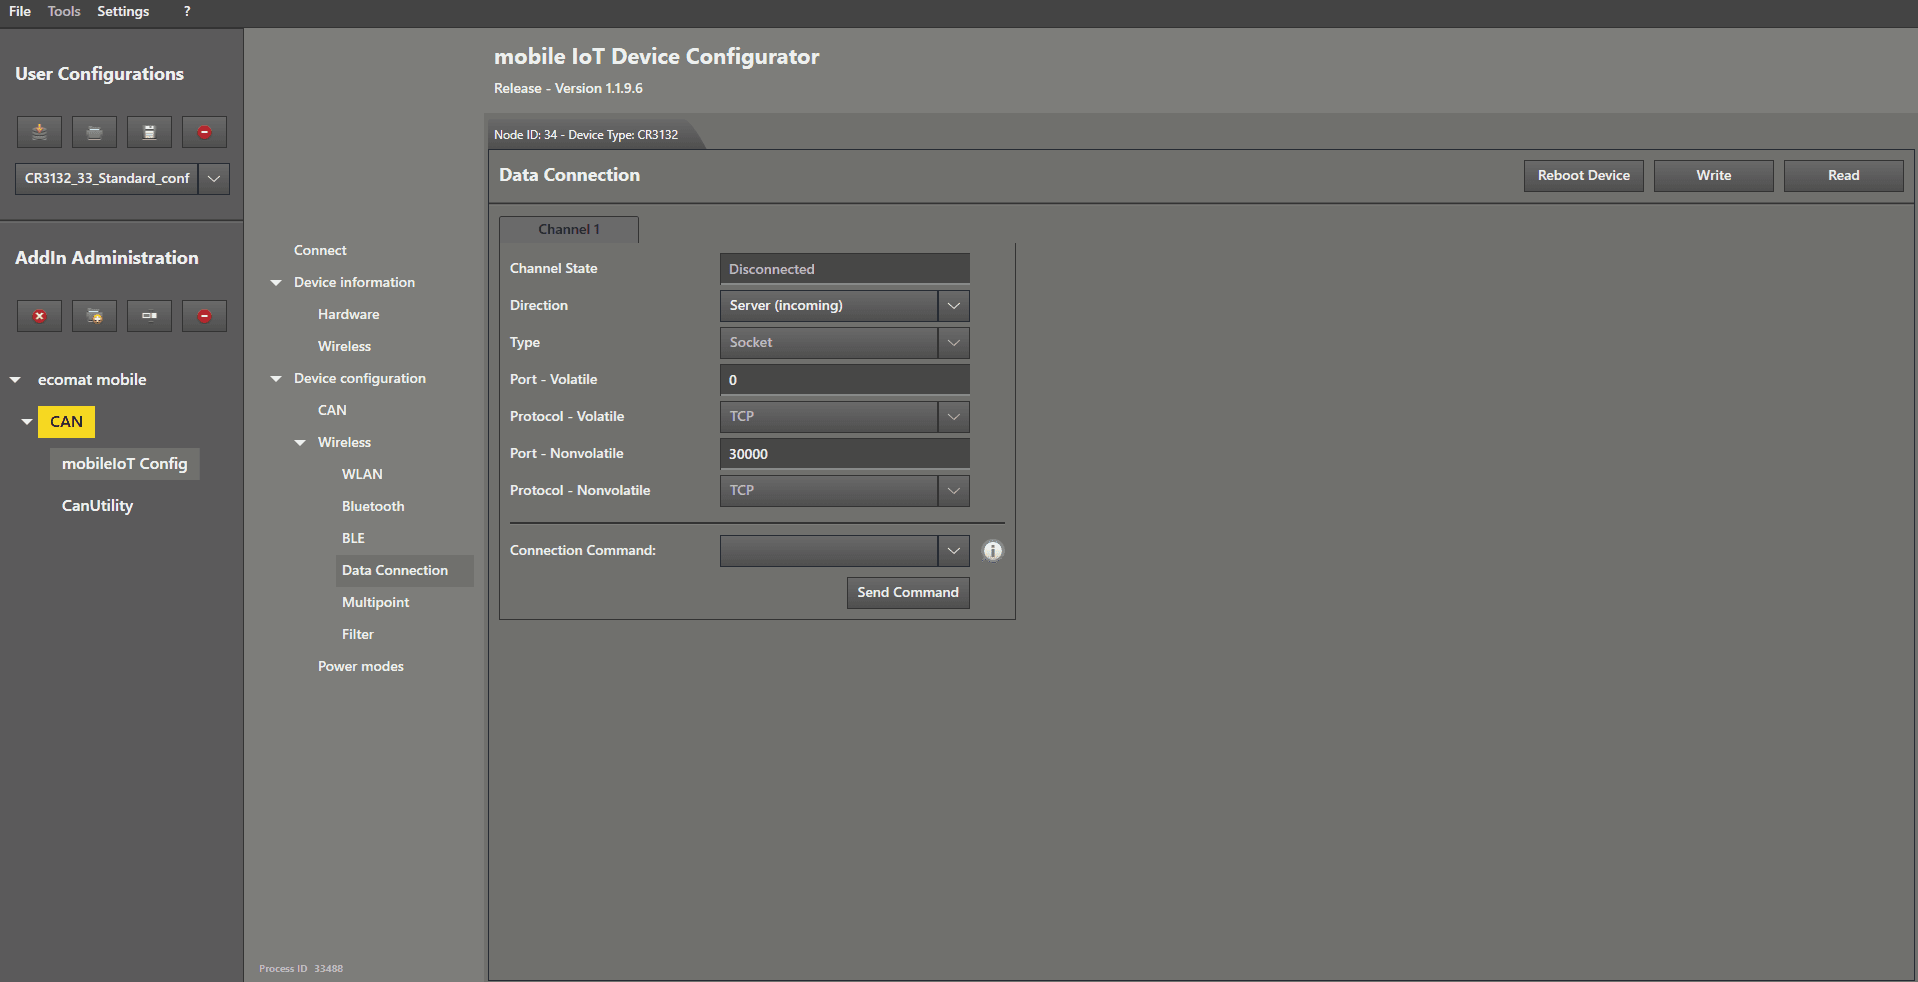Open the Tools menu
This screenshot has width=1918, height=982.
(64, 11)
